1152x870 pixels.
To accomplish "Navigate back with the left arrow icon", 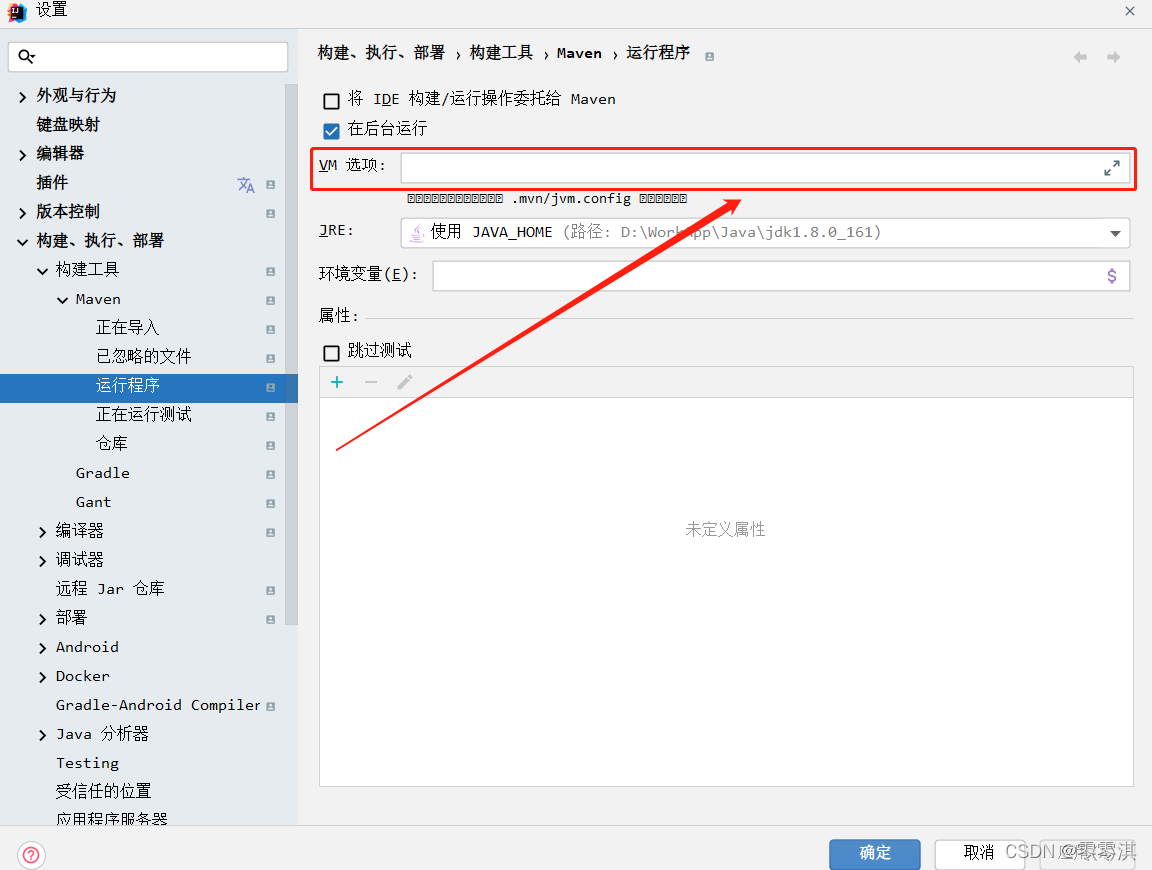I will click(x=1080, y=58).
